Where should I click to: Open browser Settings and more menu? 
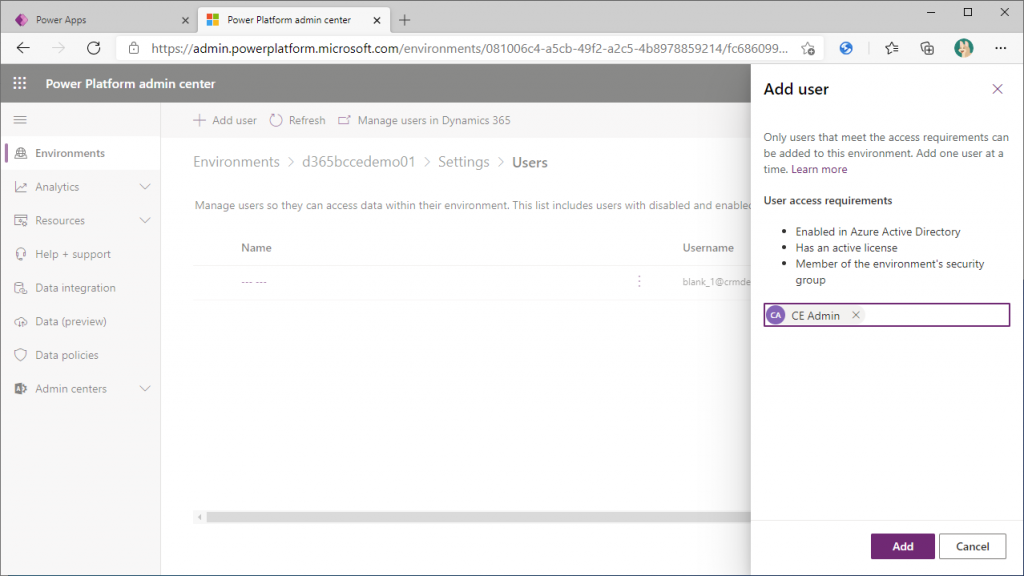point(1000,48)
